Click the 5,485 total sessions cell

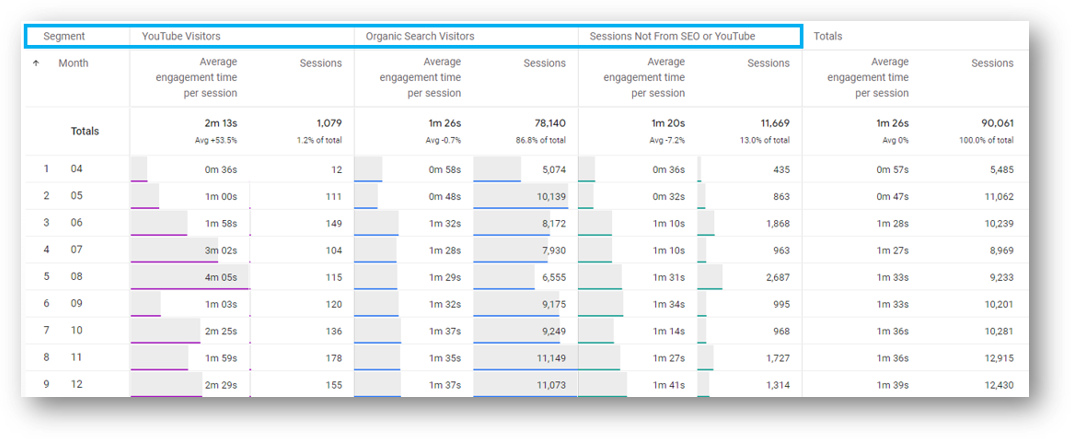[1002, 169]
